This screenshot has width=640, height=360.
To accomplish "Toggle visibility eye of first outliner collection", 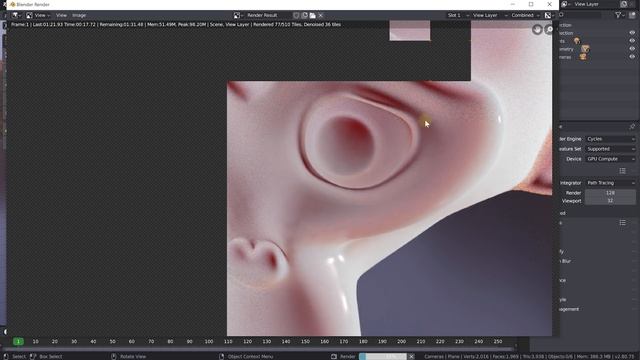I will [632, 33].
